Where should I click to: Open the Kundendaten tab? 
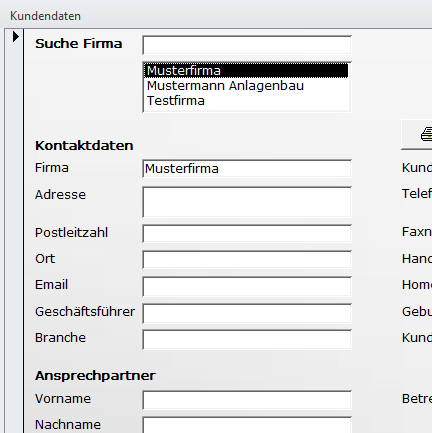(x=45, y=16)
